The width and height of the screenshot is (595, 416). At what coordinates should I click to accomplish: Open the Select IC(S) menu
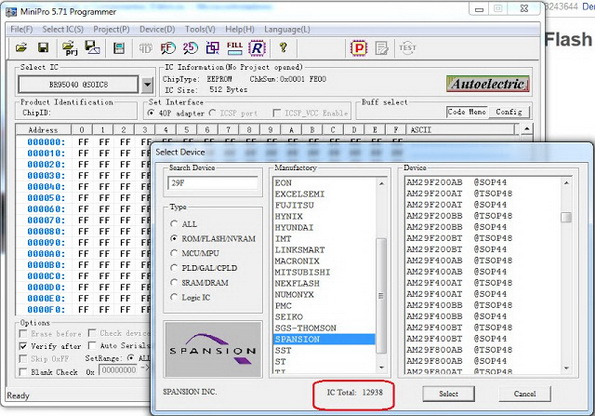(63, 29)
